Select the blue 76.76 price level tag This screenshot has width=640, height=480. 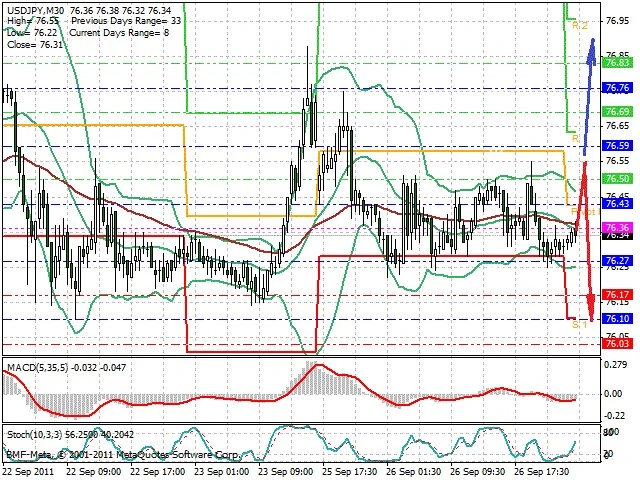[x=616, y=89]
